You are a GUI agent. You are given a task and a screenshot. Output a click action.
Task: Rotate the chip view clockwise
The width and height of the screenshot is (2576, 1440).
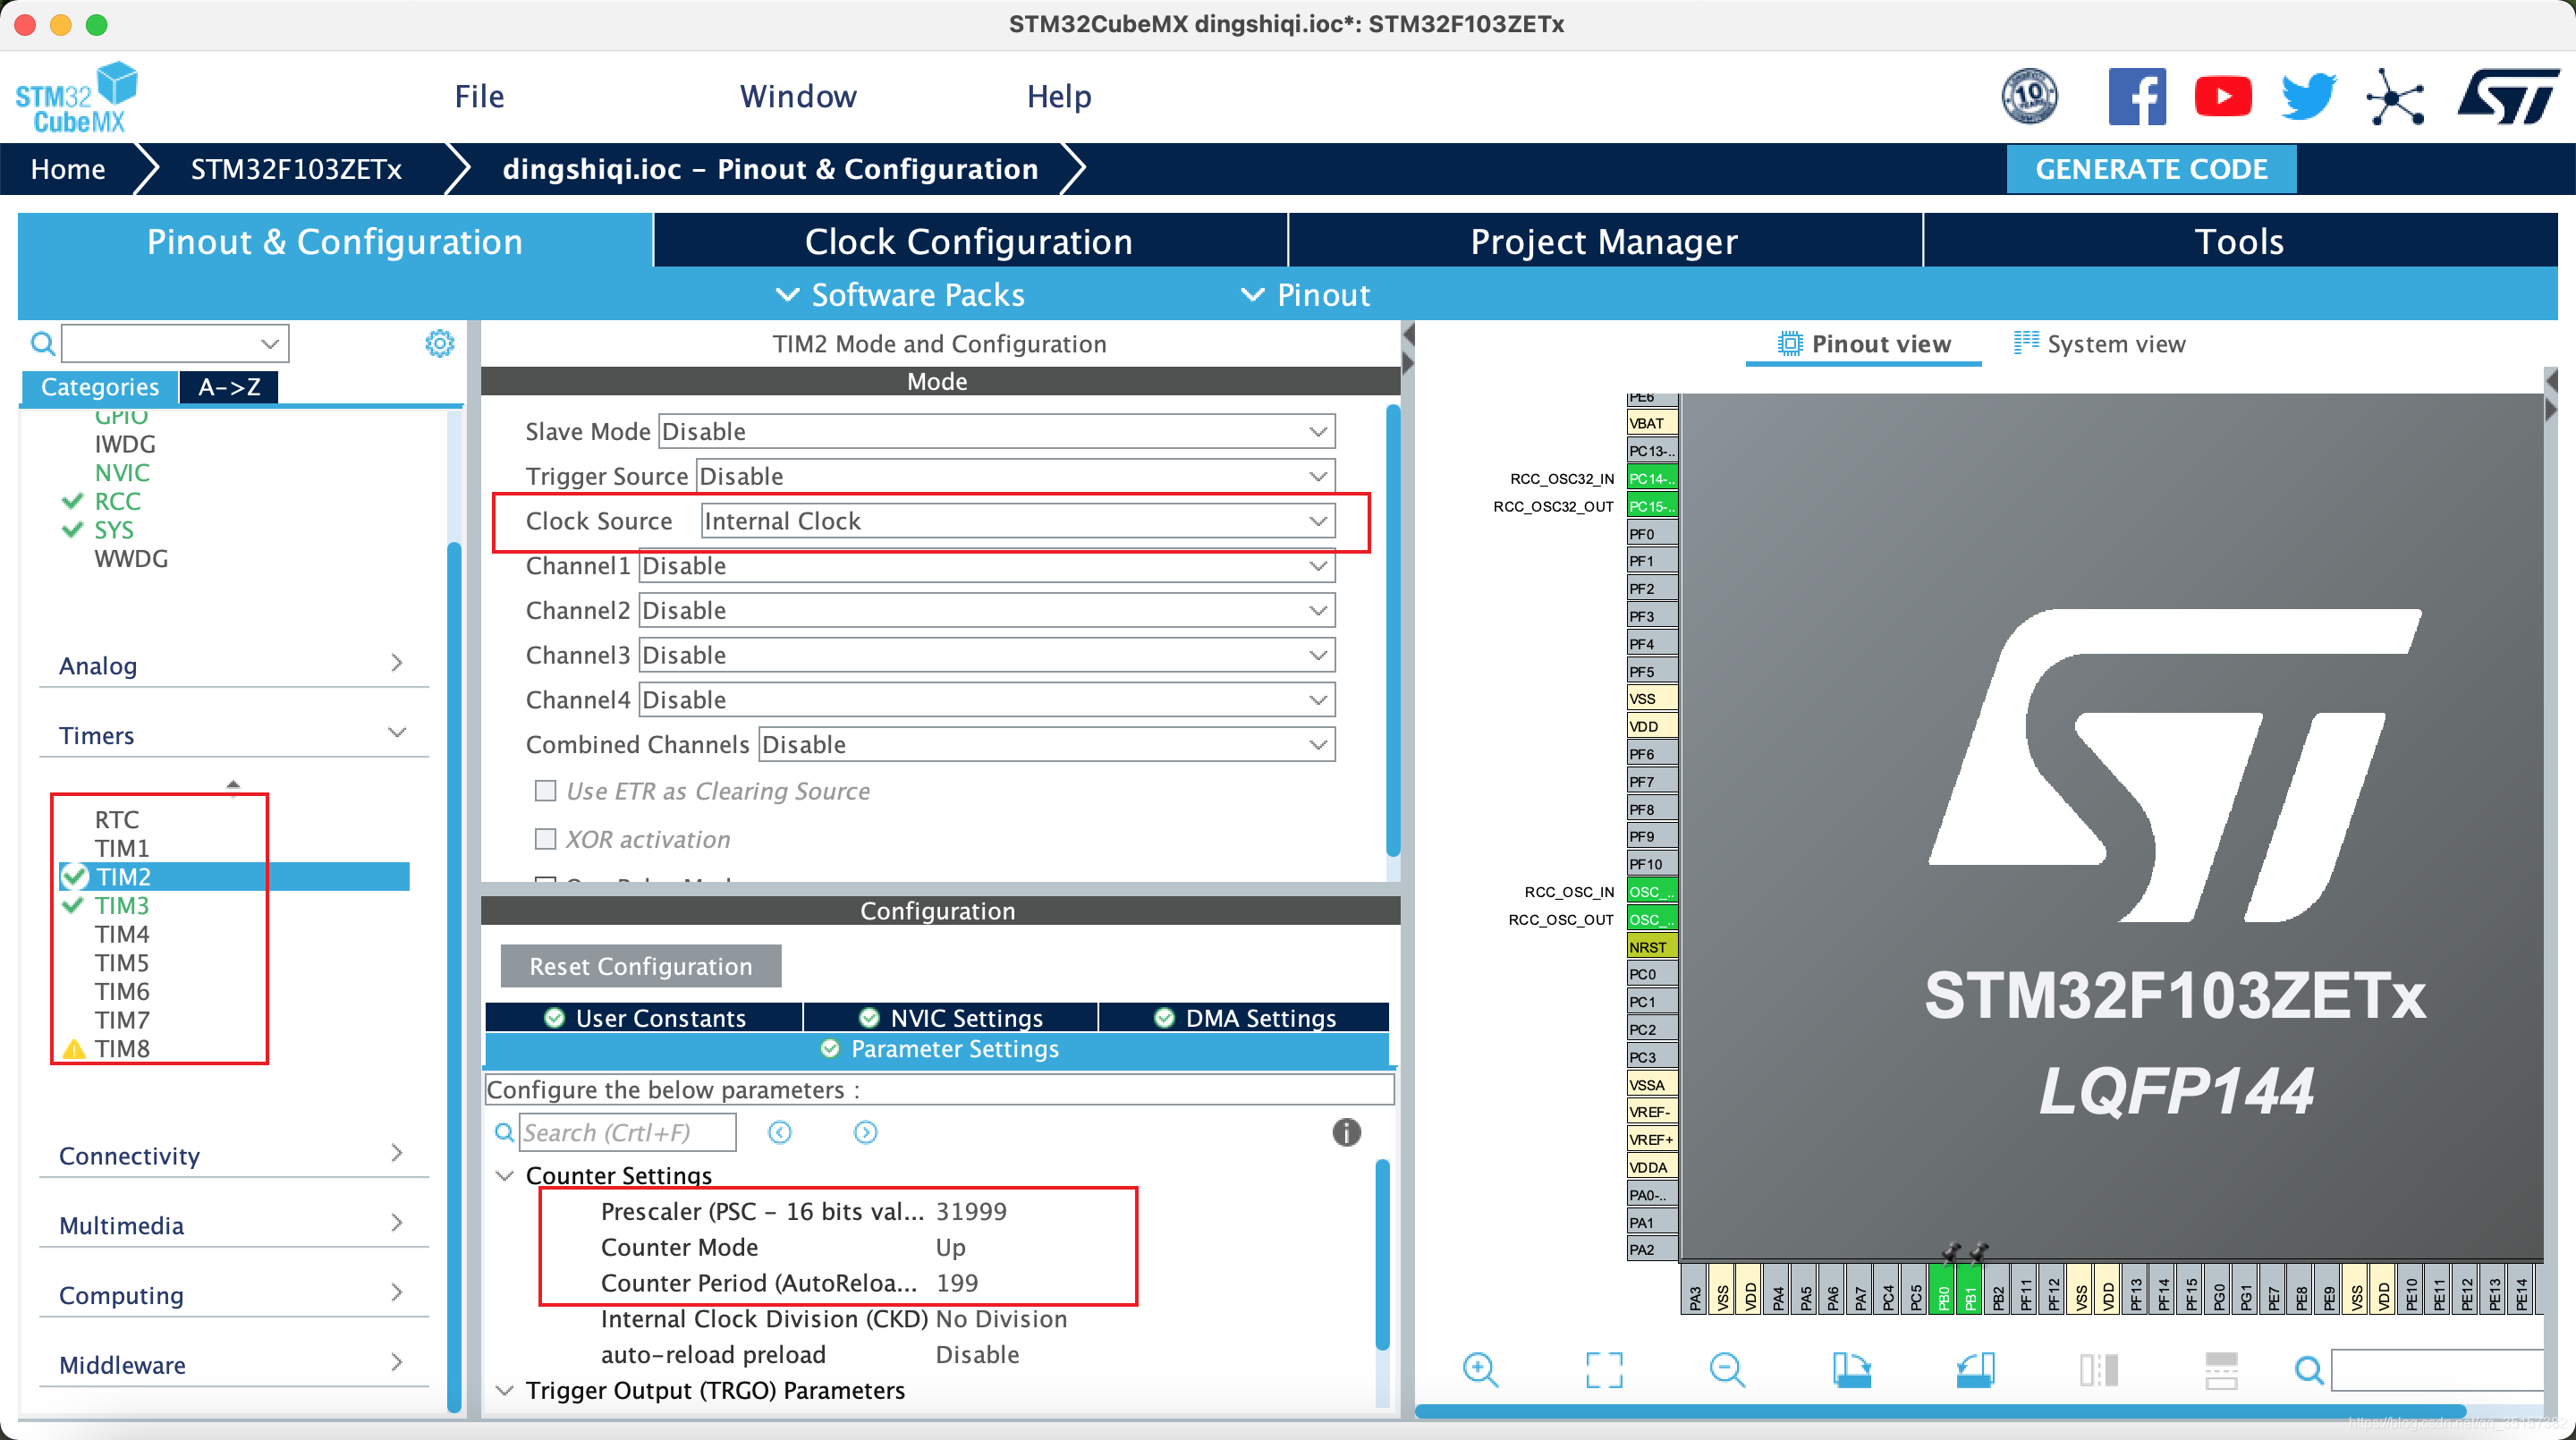pos(1851,1369)
